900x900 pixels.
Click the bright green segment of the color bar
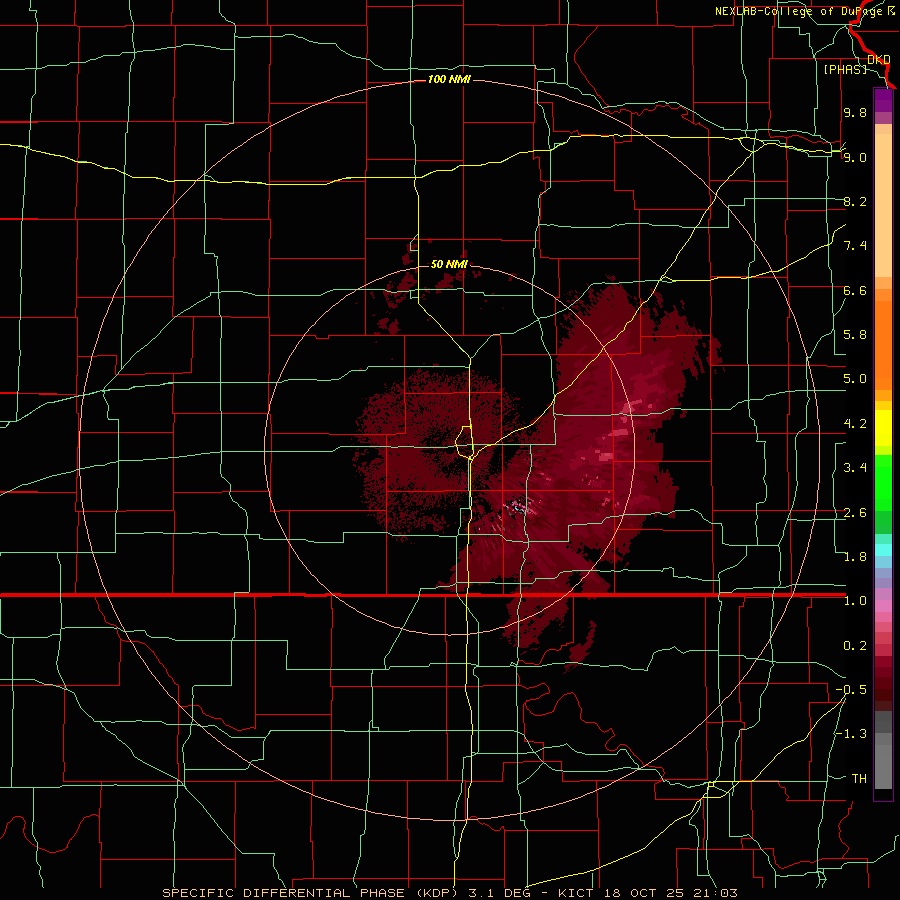pyautogui.click(x=883, y=482)
